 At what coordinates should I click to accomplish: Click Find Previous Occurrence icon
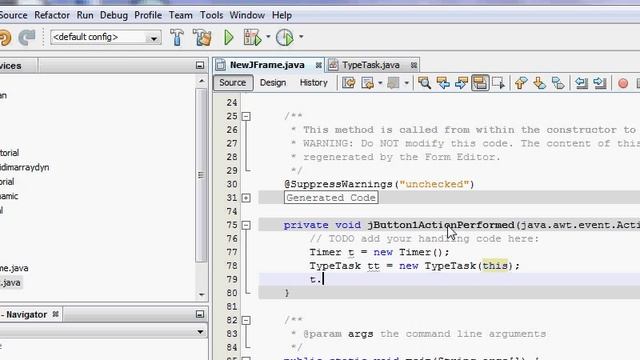click(x=443, y=83)
